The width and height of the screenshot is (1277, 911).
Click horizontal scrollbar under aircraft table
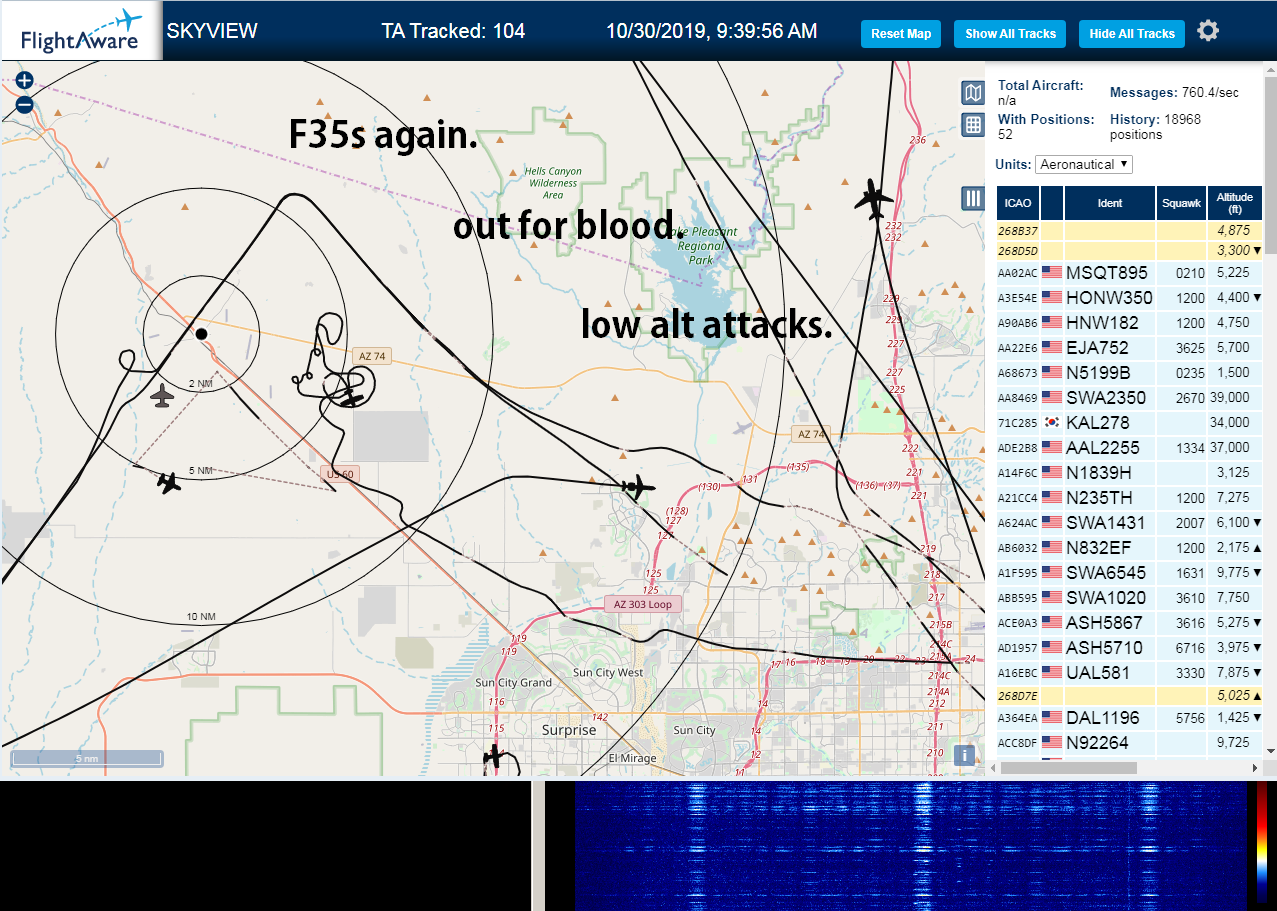1068,767
